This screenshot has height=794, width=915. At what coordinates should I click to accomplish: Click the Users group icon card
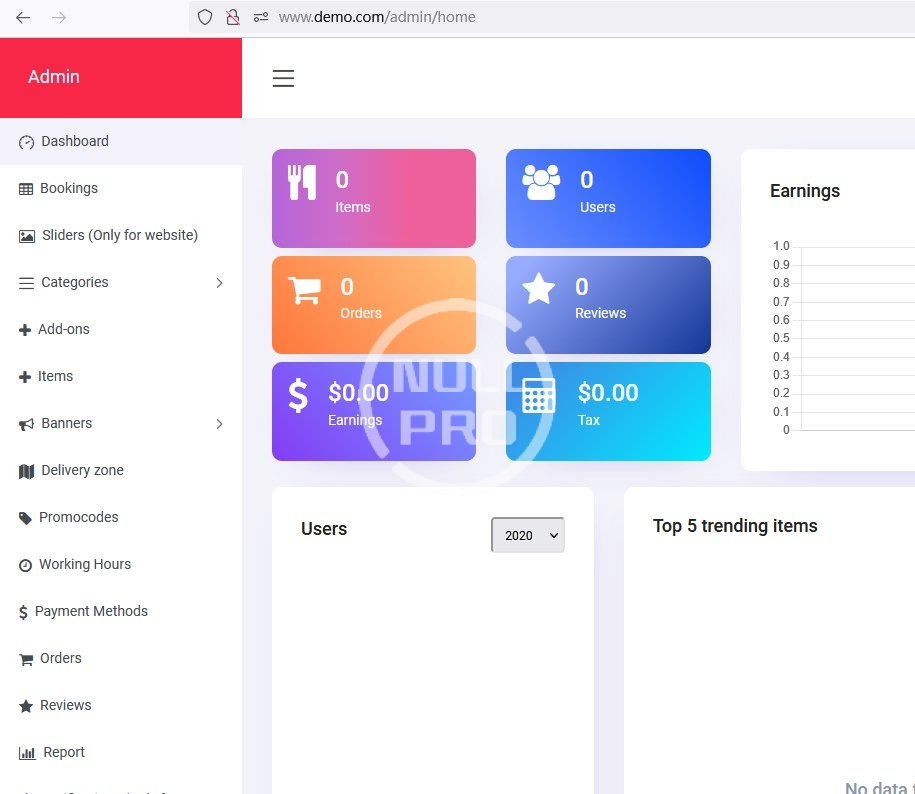pos(541,182)
